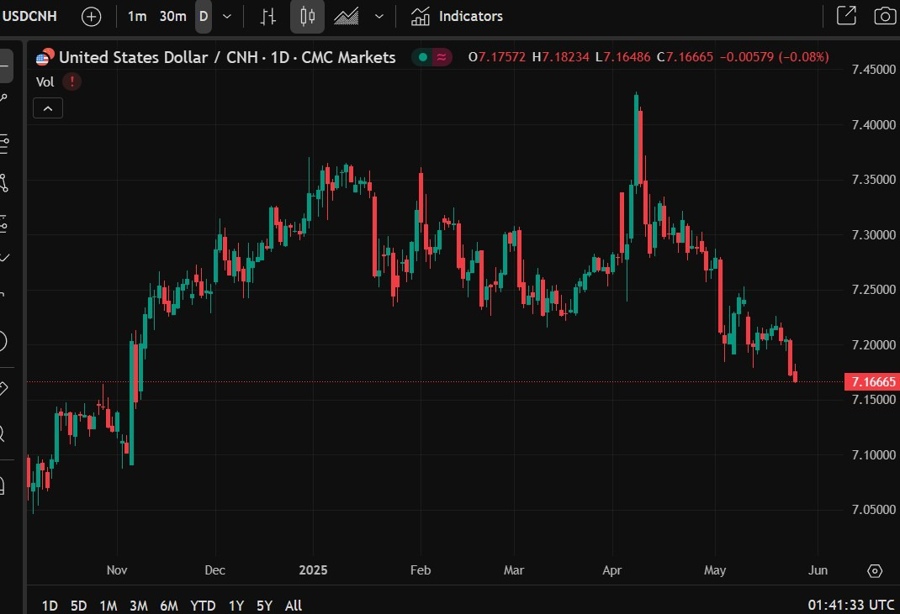Image resolution: width=900 pixels, height=614 pixels.
Task: Set date range to 1Y
Action: coord(236,605)
